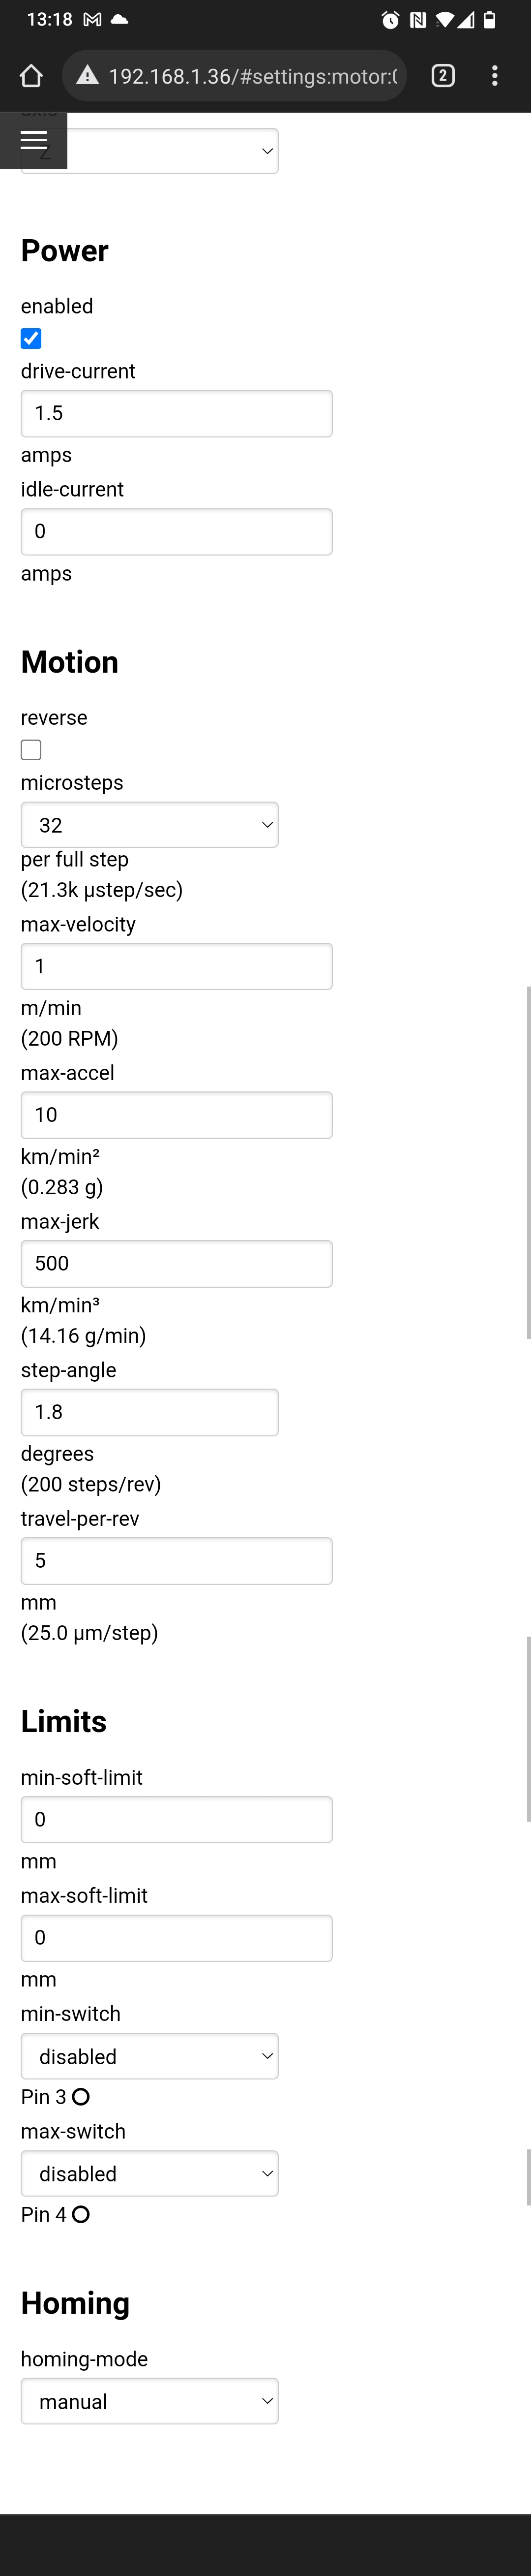This screenshot has width=531, height=2576.
Task: Click the max-jerk input field
Action: [176, 1263]
